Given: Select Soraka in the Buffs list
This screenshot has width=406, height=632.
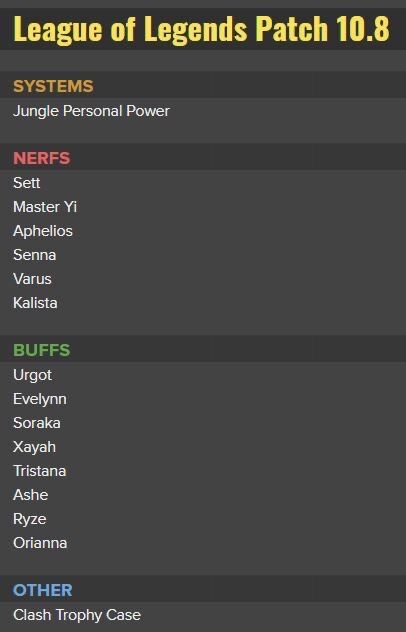Looking at the screenshot, I should (x=37, y=423).
